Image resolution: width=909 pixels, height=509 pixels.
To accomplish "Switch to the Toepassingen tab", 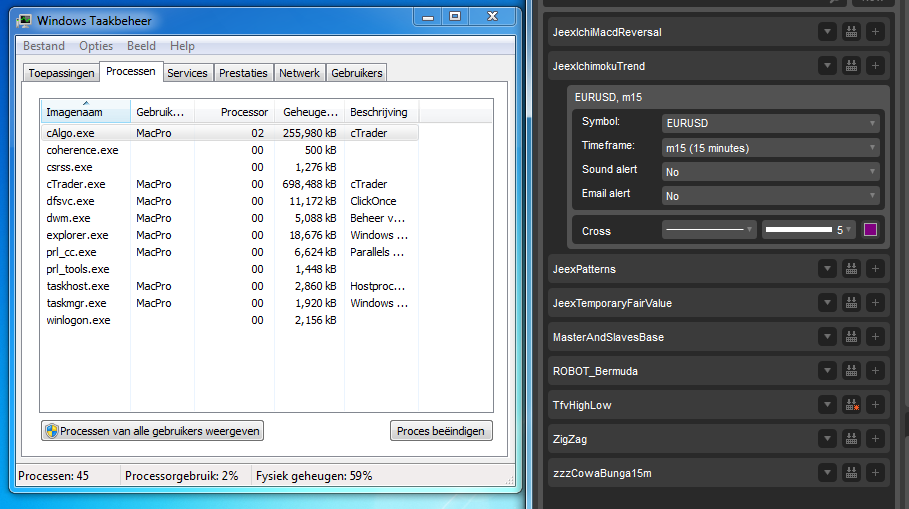I will (61, 73).
